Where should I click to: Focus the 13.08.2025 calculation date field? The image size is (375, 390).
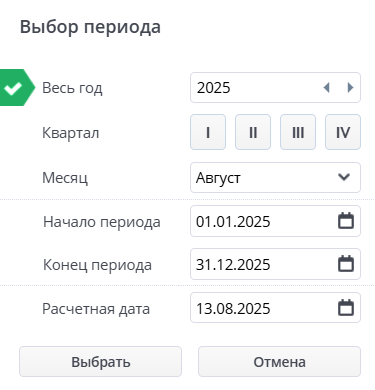tap(275, 308)
